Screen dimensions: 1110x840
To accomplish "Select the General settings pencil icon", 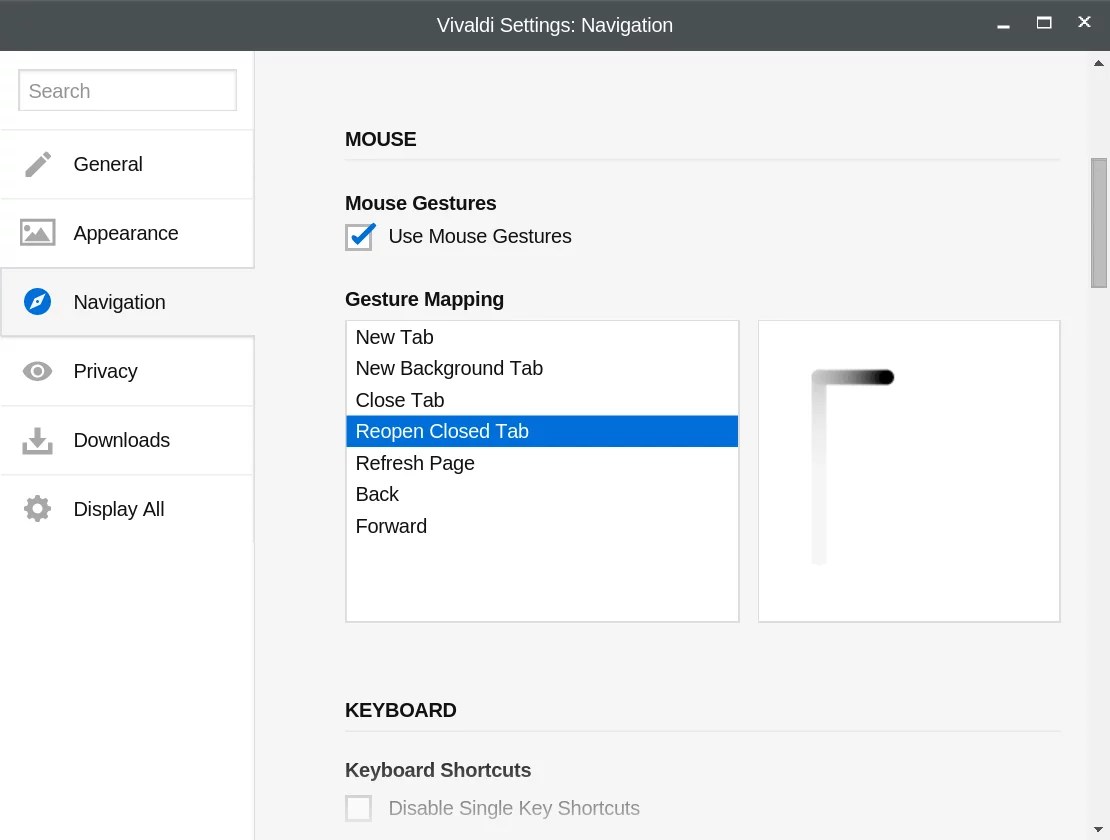I will [37, 163].
